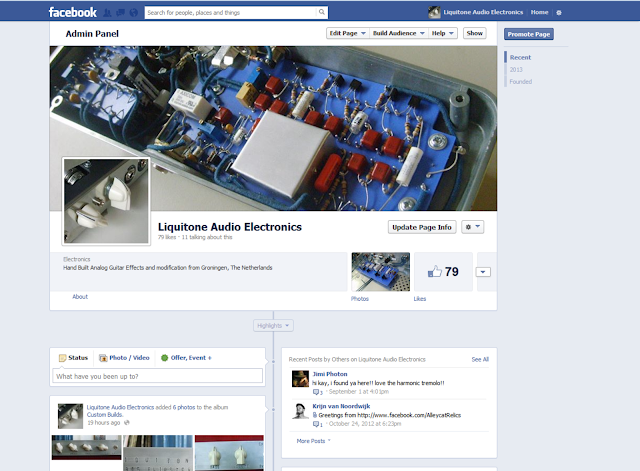Viewport: 640px width, 471px height.
Task: Open the Photos link
Action: coord(360,299)
